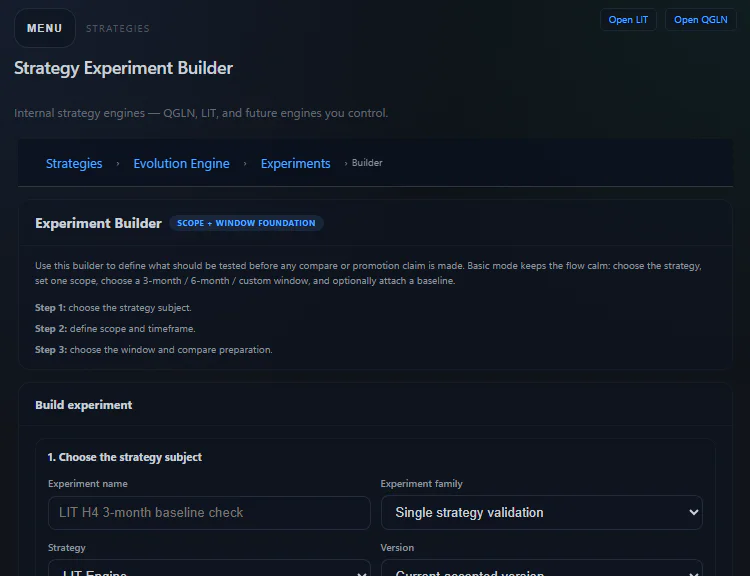The width and height of the screenshot is (750, 576).
Task: Click the SCOPE + WINDOW FOUNDATION badge
Action: (x=246, y=223)
